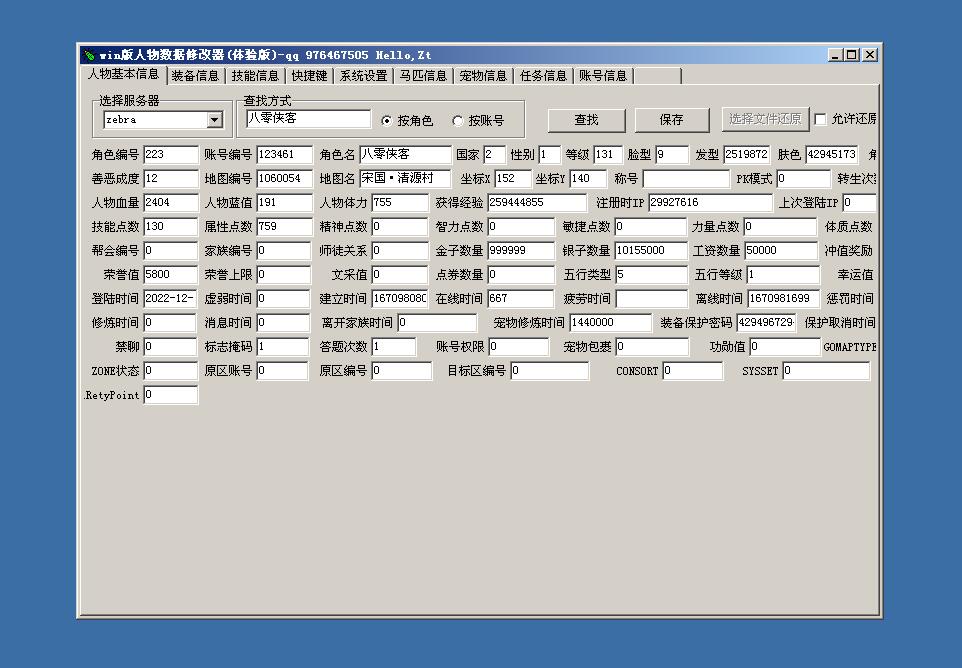Viewport: 962px width, 668px height.
Task: Open the 任务信息 tab
Action: coord(543,75)
